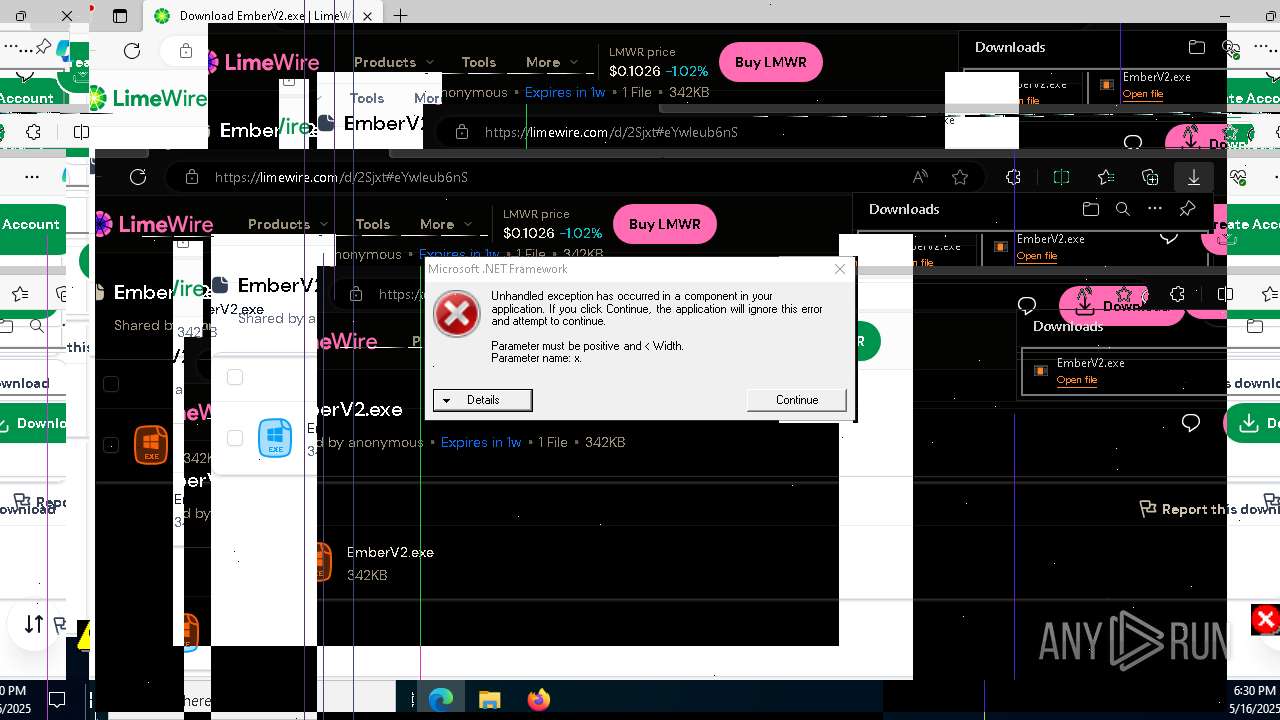
Task: Tick the upper white checkbox
Action: pos(235,377)
